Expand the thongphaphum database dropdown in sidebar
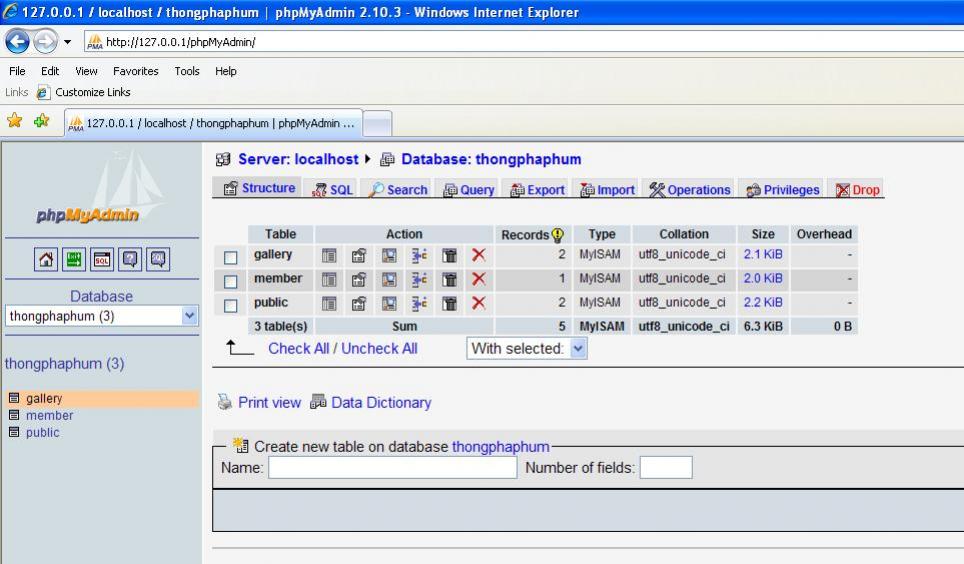Image resolution: width=964 pixels, height=564 pixels. [x=190, y=316]
